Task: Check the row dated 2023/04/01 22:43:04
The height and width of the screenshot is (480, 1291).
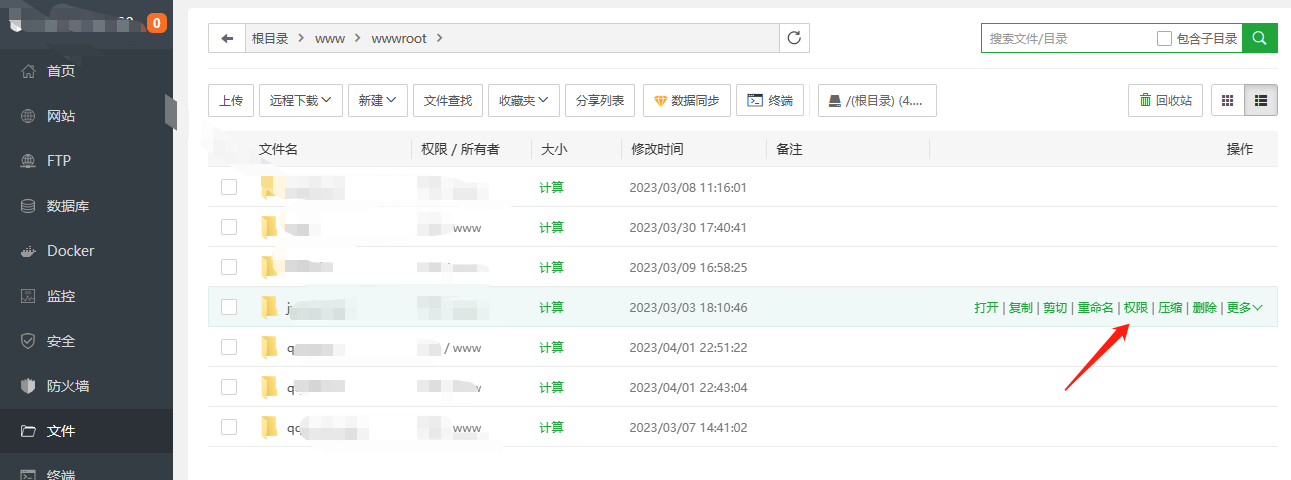Action: 229,387
